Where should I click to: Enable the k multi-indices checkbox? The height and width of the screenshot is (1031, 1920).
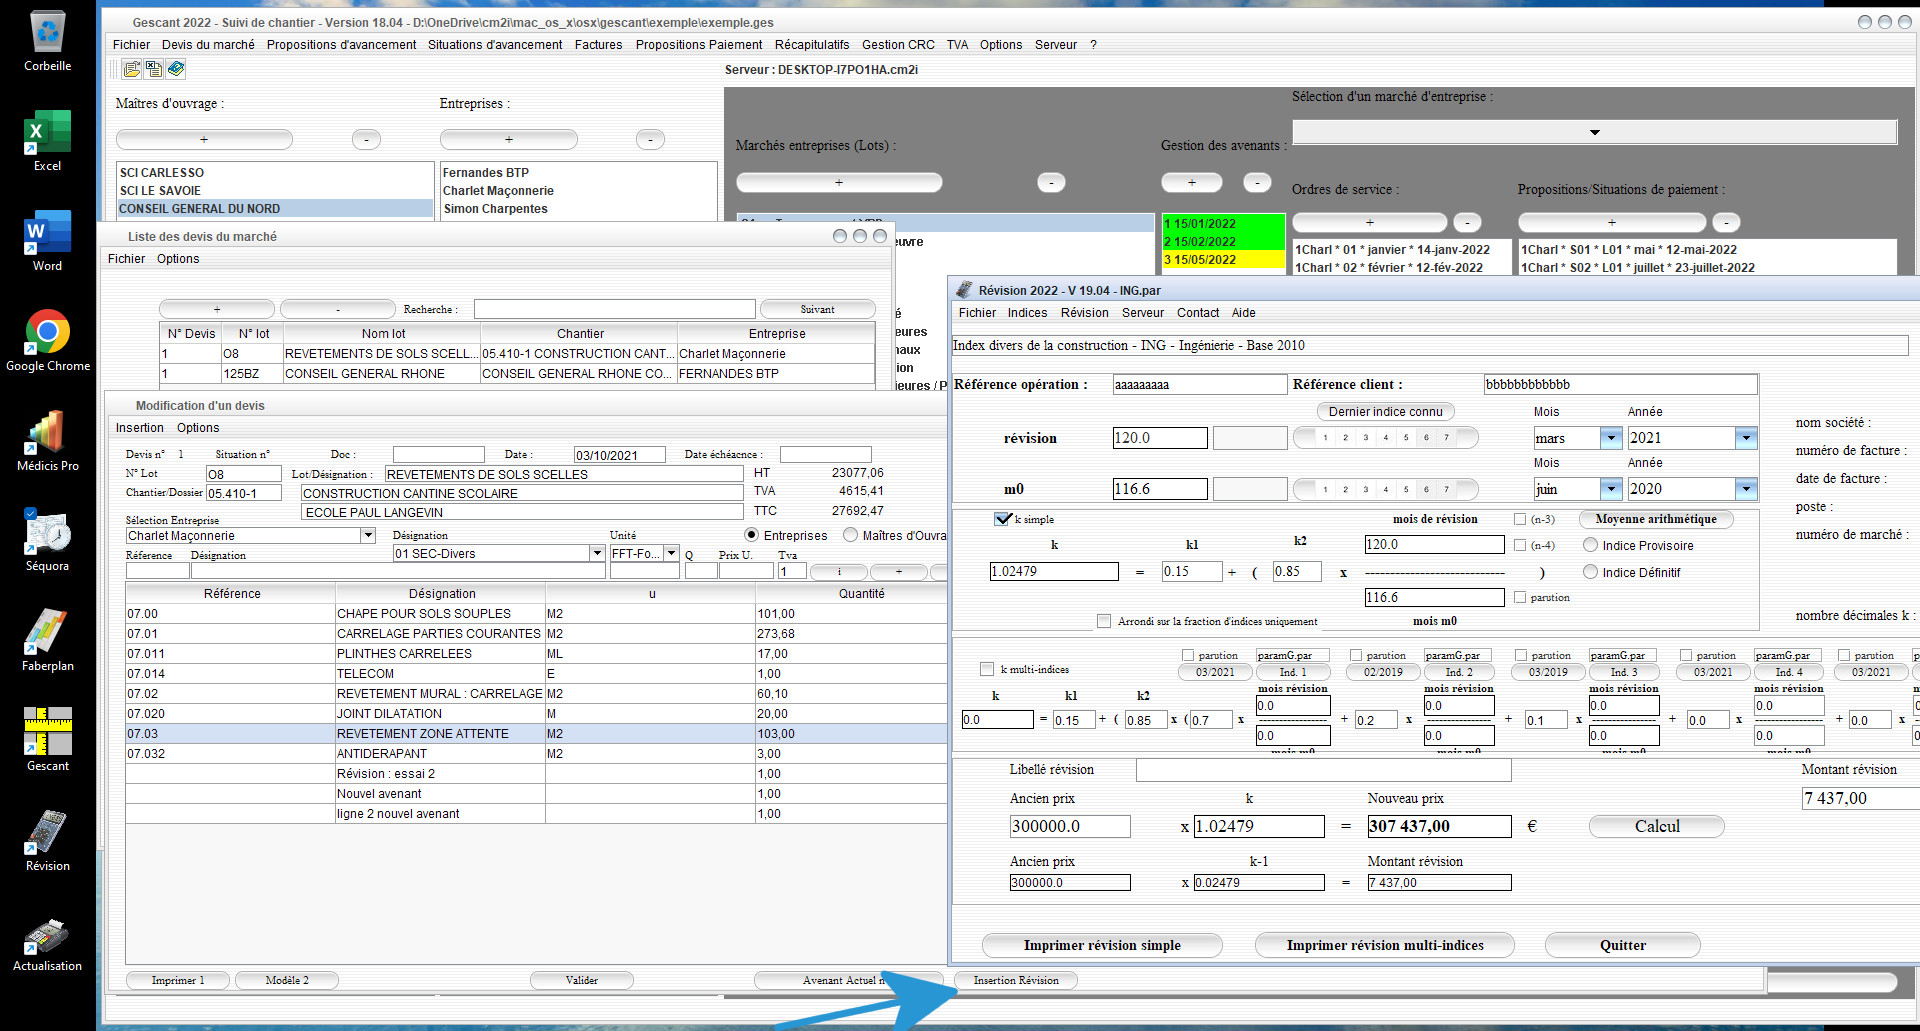[x=987, y=669]
